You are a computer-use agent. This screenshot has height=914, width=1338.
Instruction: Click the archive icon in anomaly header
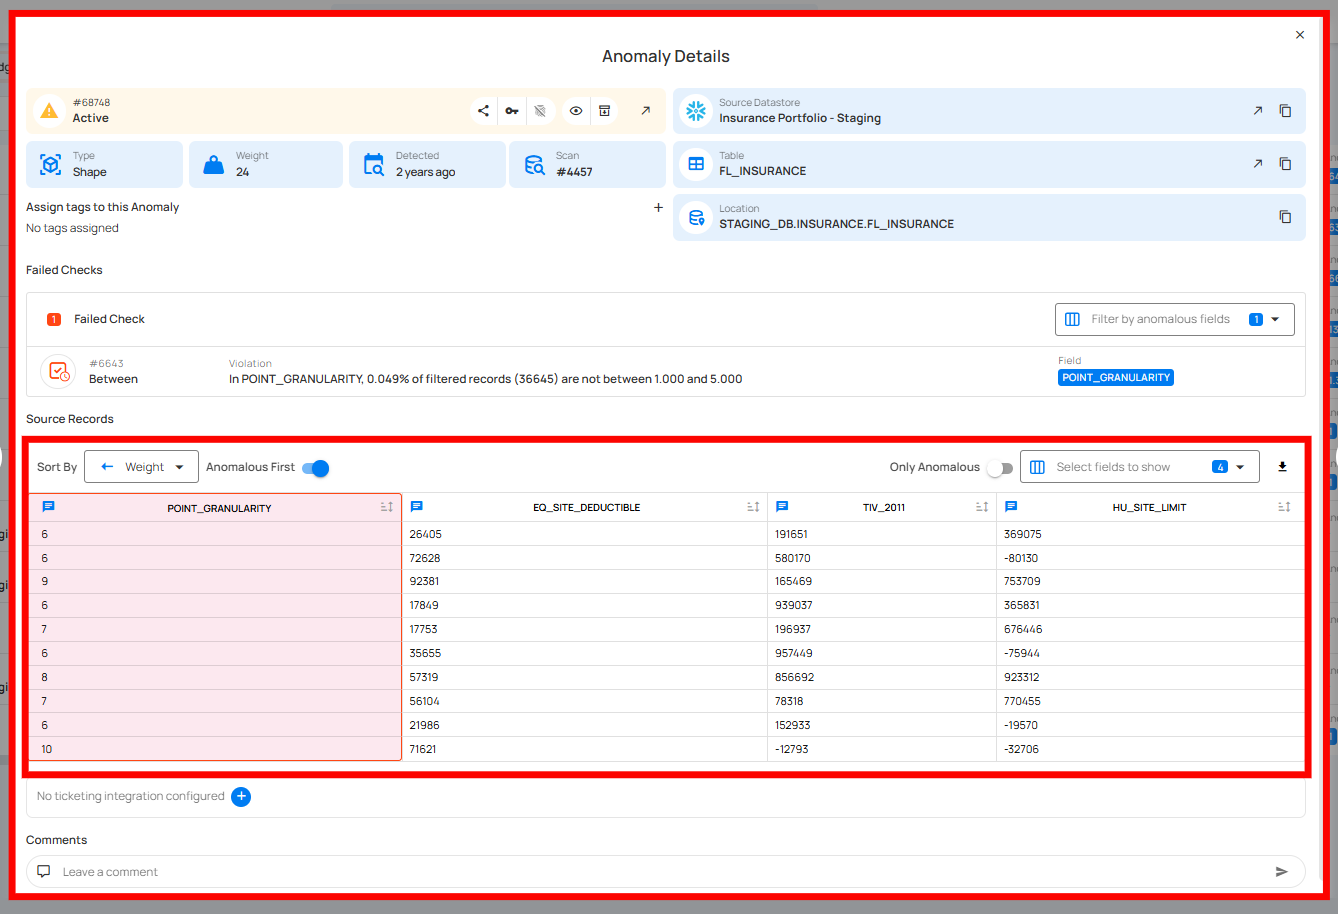point(604,111)
